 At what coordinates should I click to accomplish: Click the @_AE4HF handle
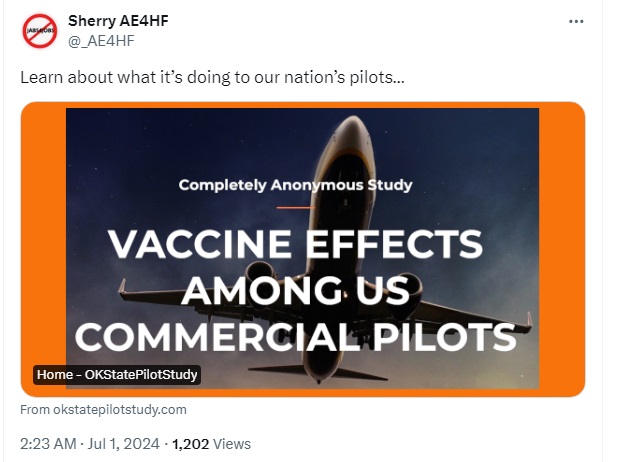pos(101,41)
